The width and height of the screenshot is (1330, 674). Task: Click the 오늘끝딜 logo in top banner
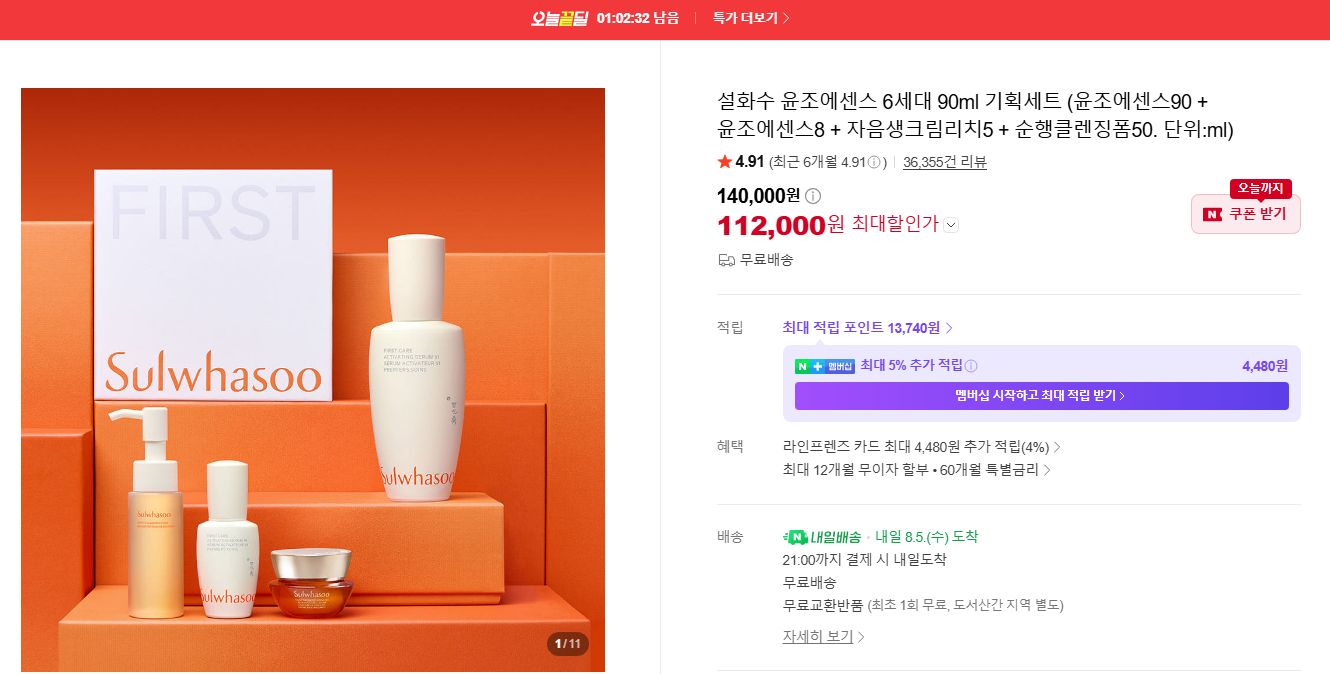pyautogui.click(x=559, y=18)
